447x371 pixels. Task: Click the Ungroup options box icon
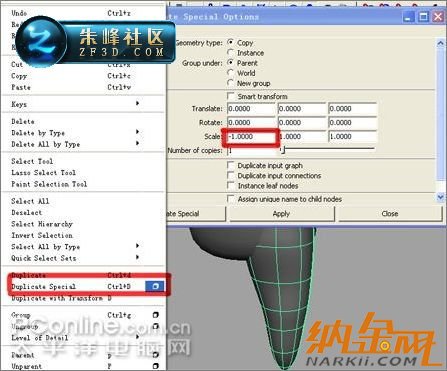155,326
